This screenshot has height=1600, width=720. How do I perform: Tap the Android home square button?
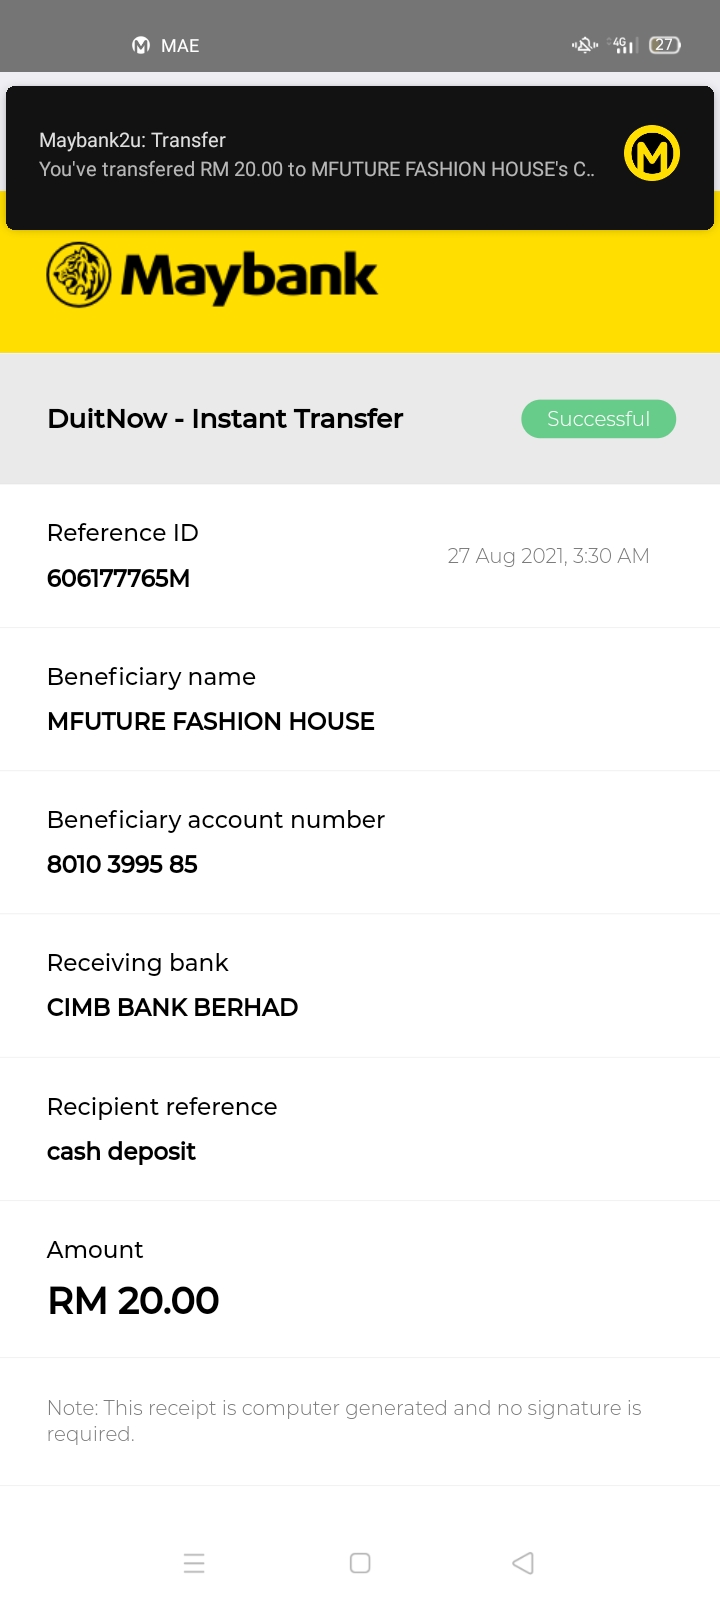coord(360,1563)
